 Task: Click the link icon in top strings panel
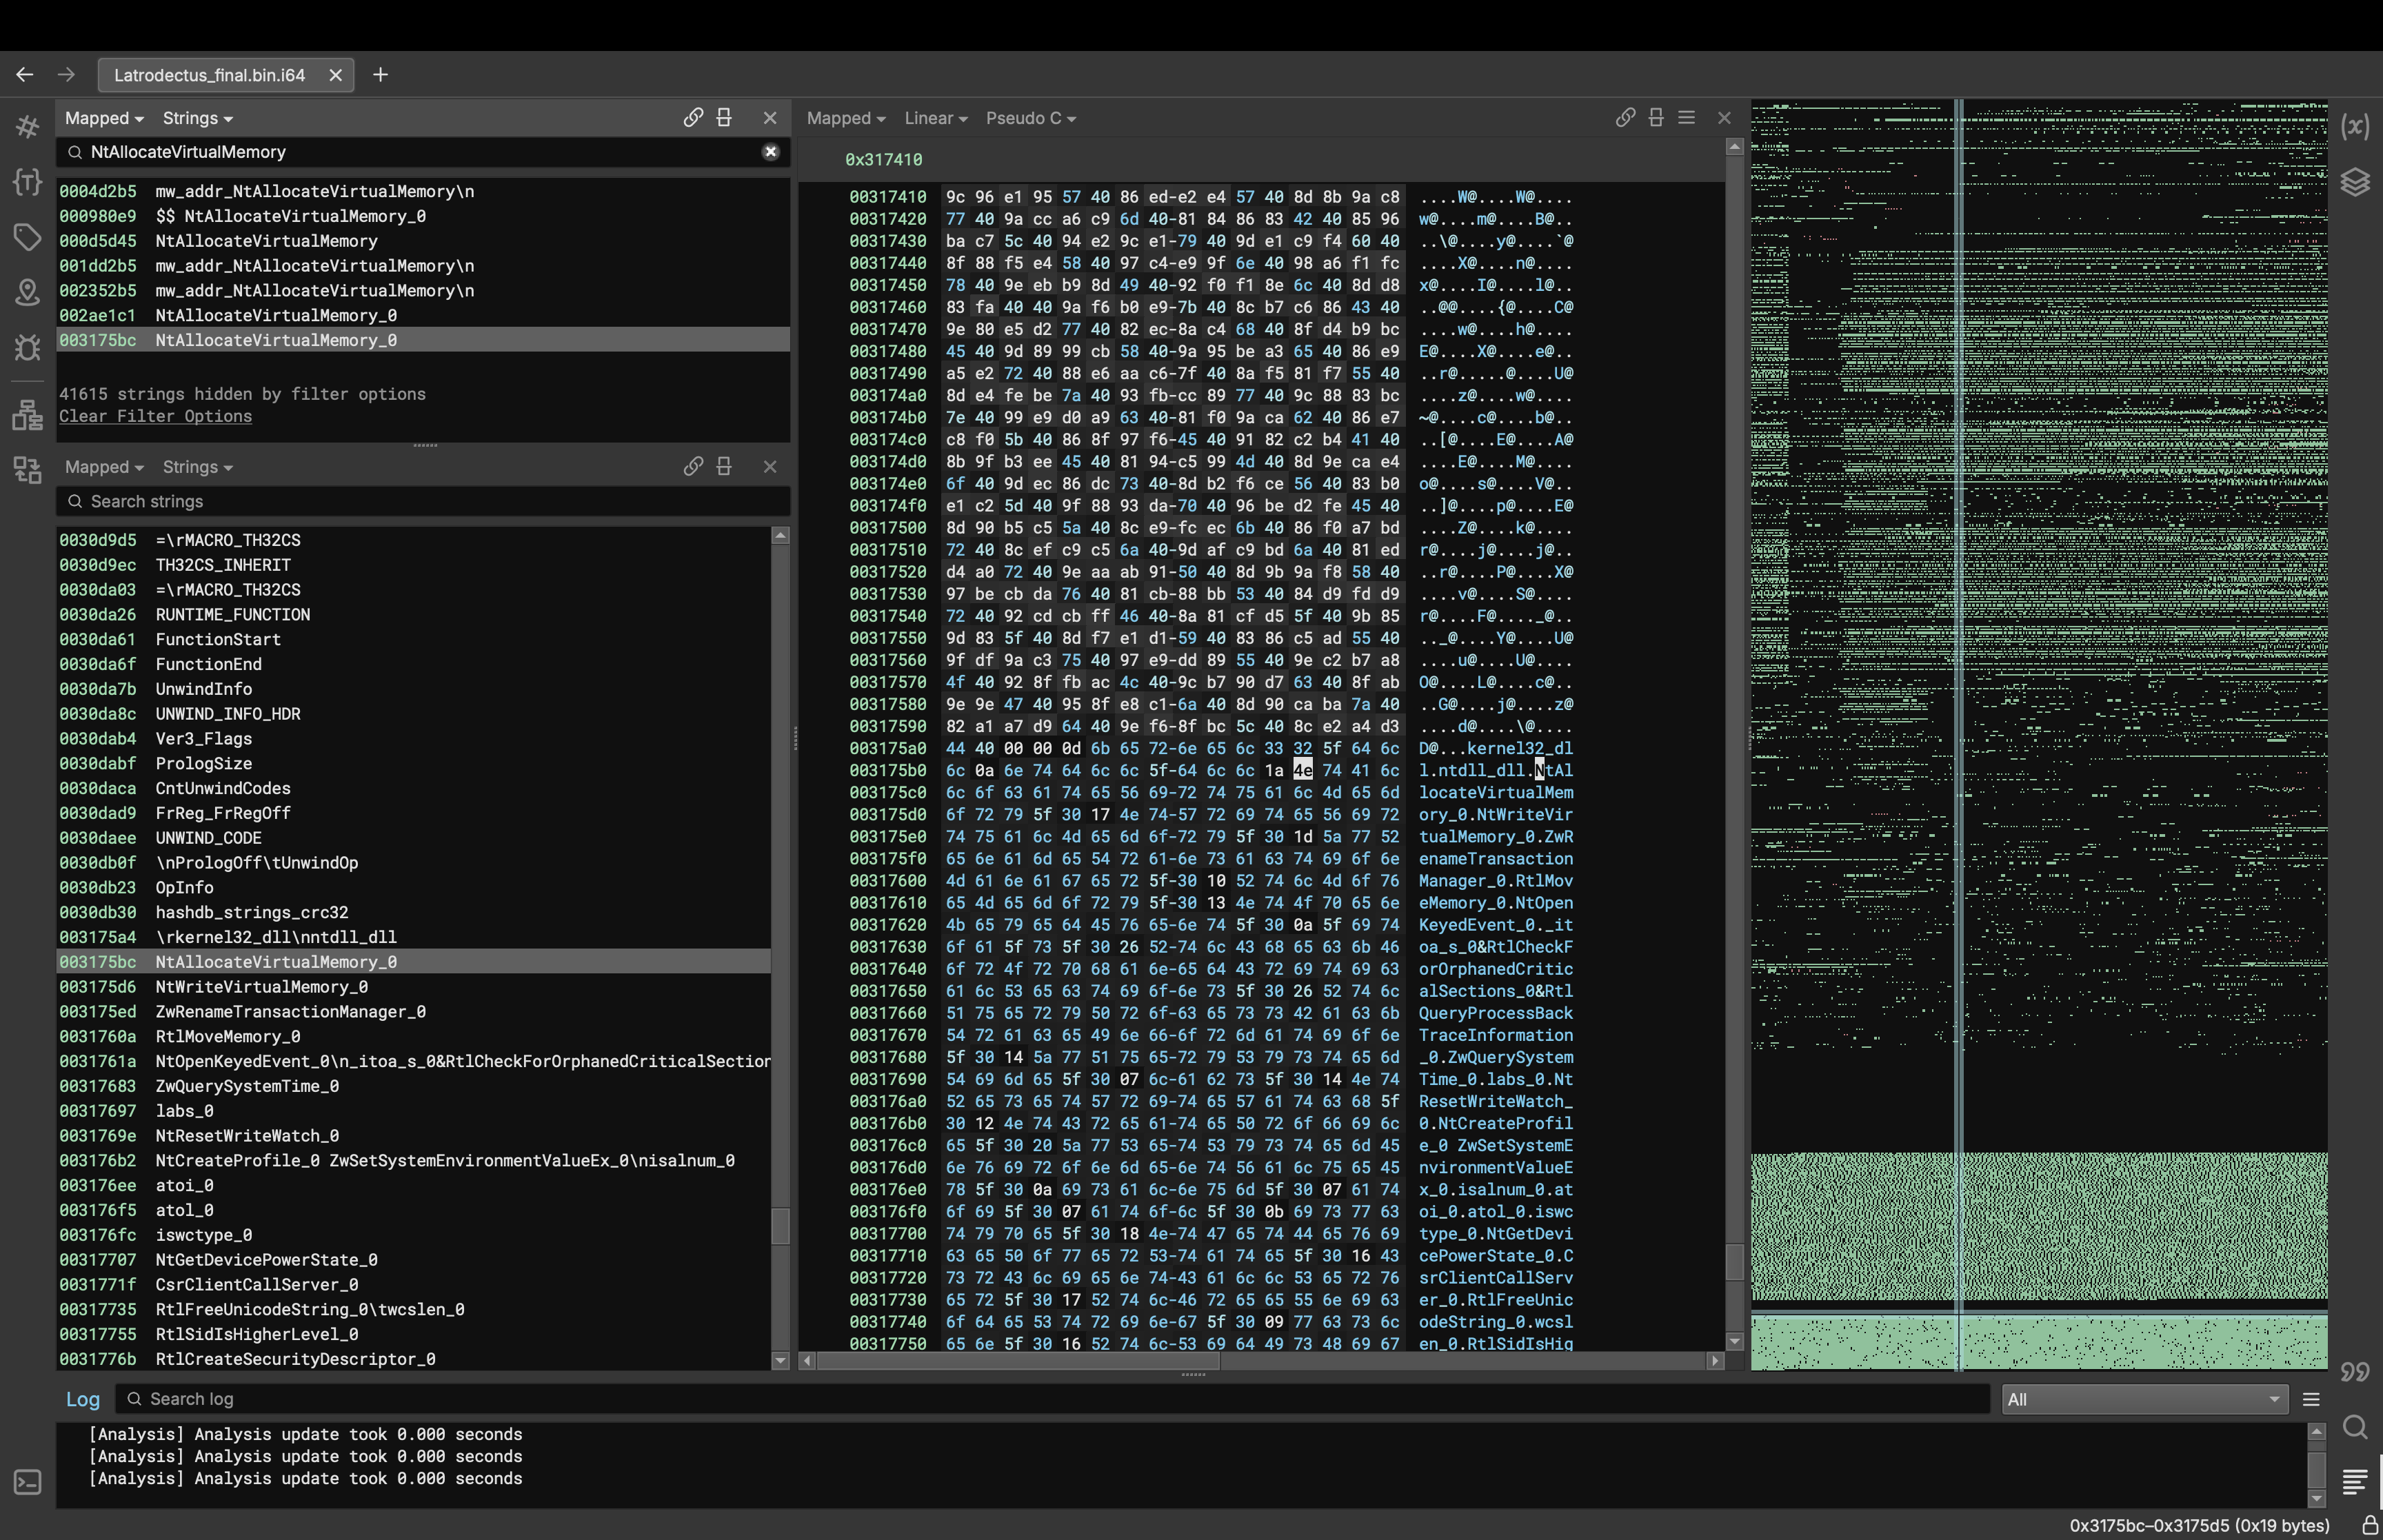[693, 118]
